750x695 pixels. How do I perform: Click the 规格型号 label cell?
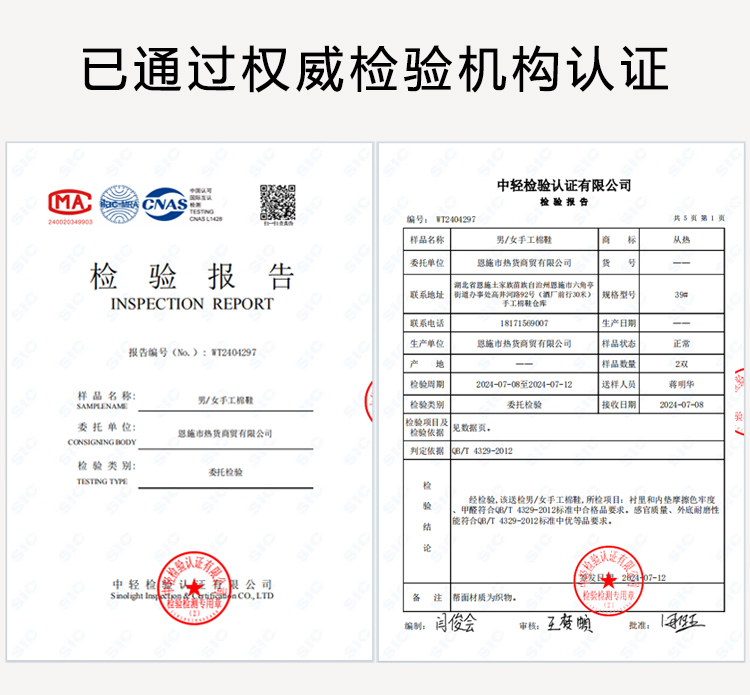(x=619, y=295)
